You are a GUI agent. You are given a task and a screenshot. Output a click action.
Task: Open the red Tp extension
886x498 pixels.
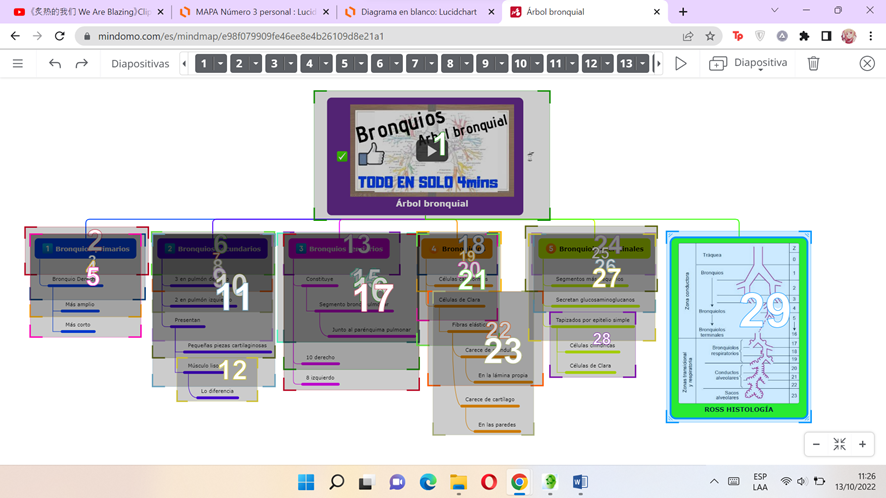pyautogui.click(x=737, y=36)
